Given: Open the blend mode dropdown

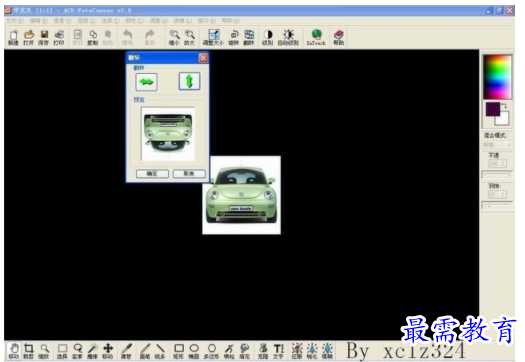Looking at the screenshot, I should pyautogui.click(x=497, y=145).
